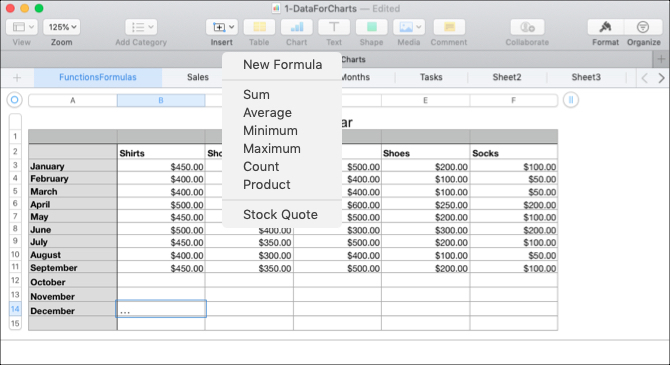Viewport: 670px width, 365px height.
Task: Switch to the FunctionsFormulas sheet tab
Action: tap(98, 77)
